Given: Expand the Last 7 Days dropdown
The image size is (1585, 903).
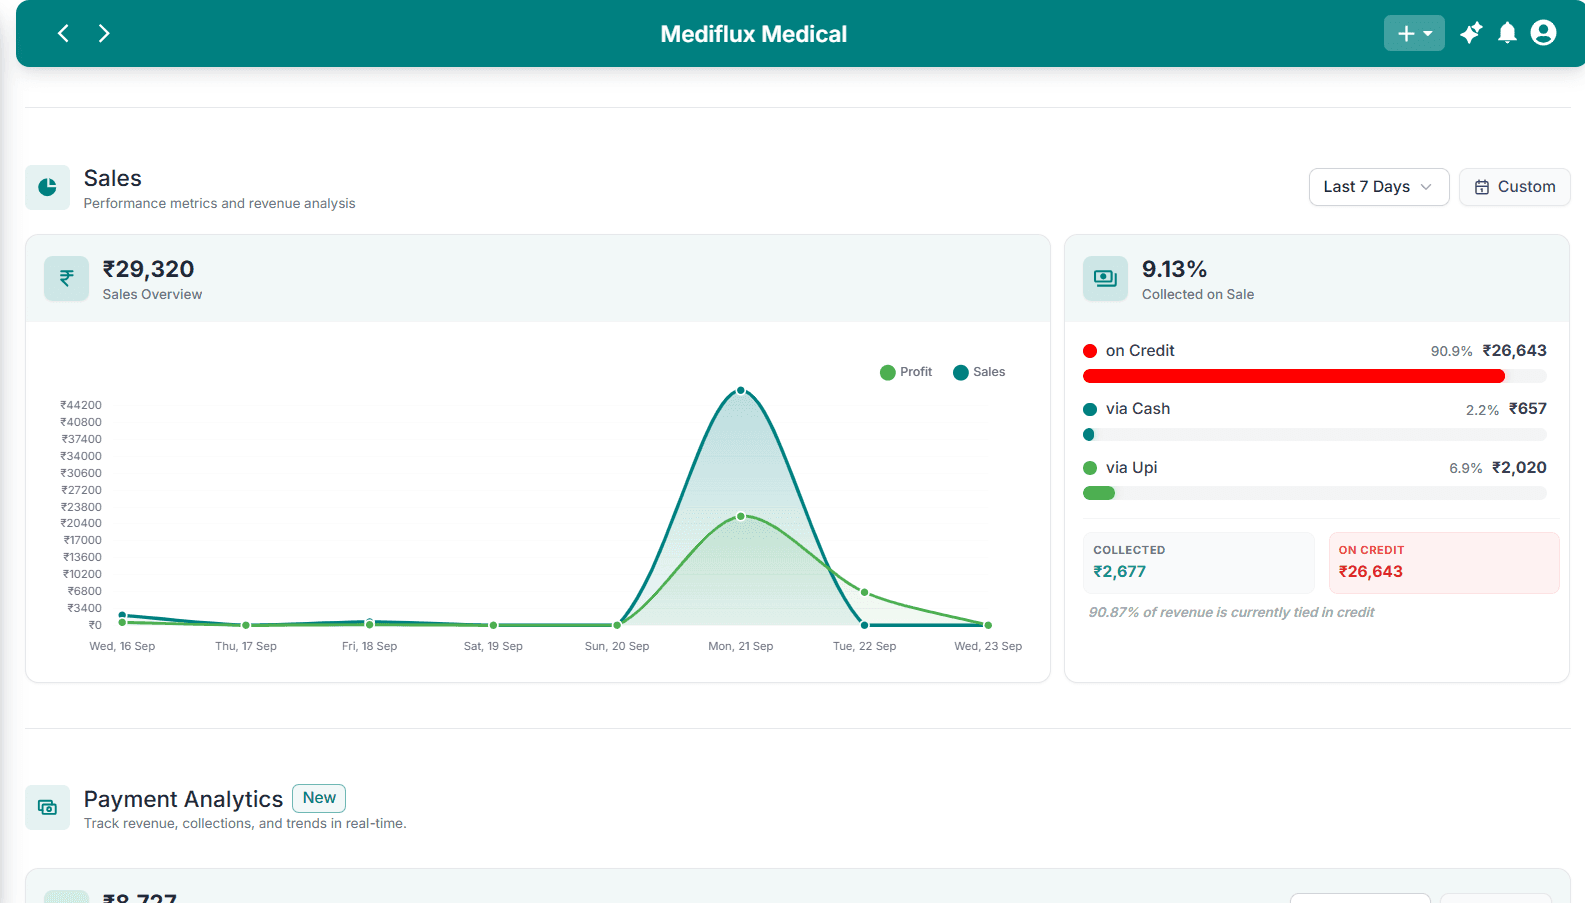Looking at the screenshot, I should pyautogui.click(x=1379, y=187).
